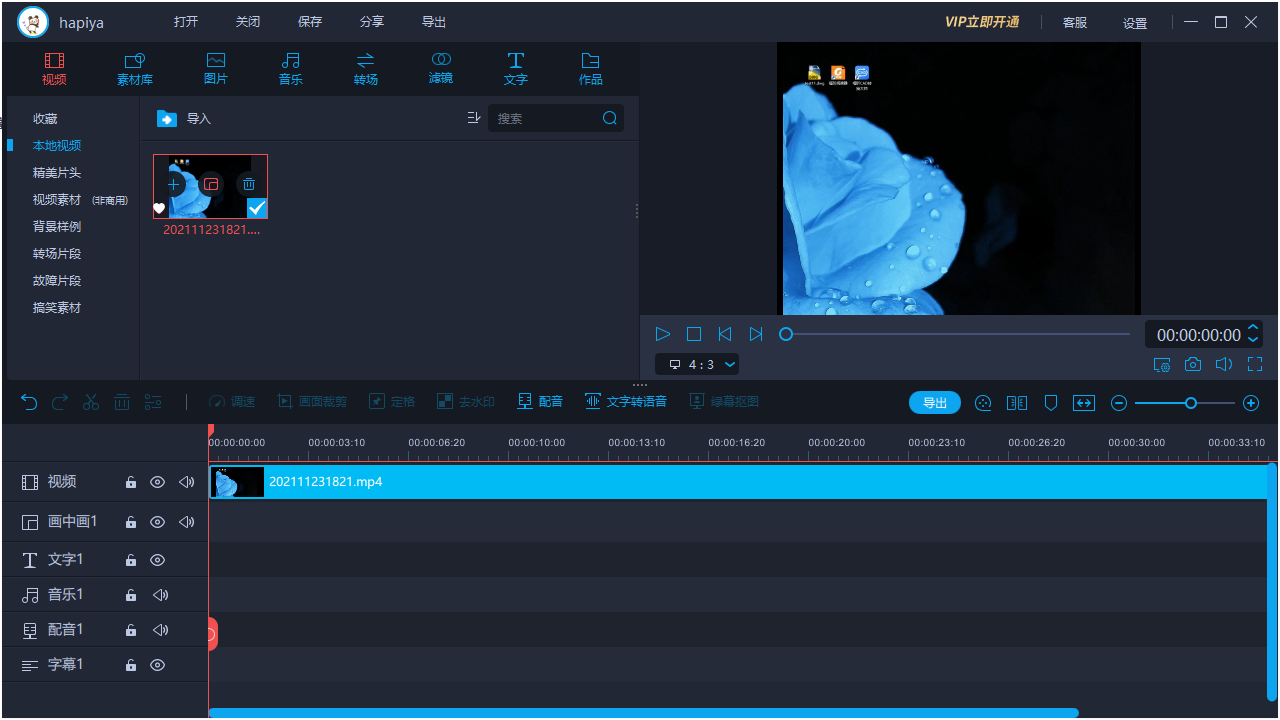Open the 滤镜 filters tab

pos(441,68)
